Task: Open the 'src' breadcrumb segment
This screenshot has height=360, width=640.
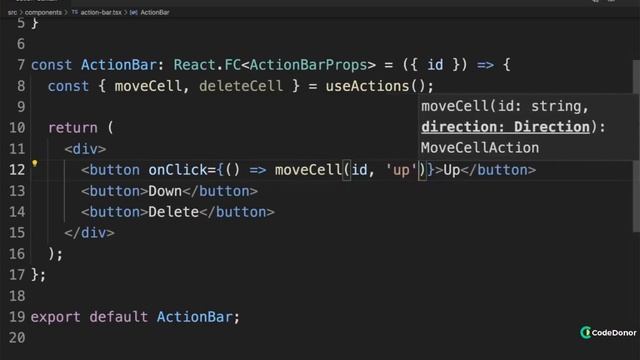Action: click(12, 12)
